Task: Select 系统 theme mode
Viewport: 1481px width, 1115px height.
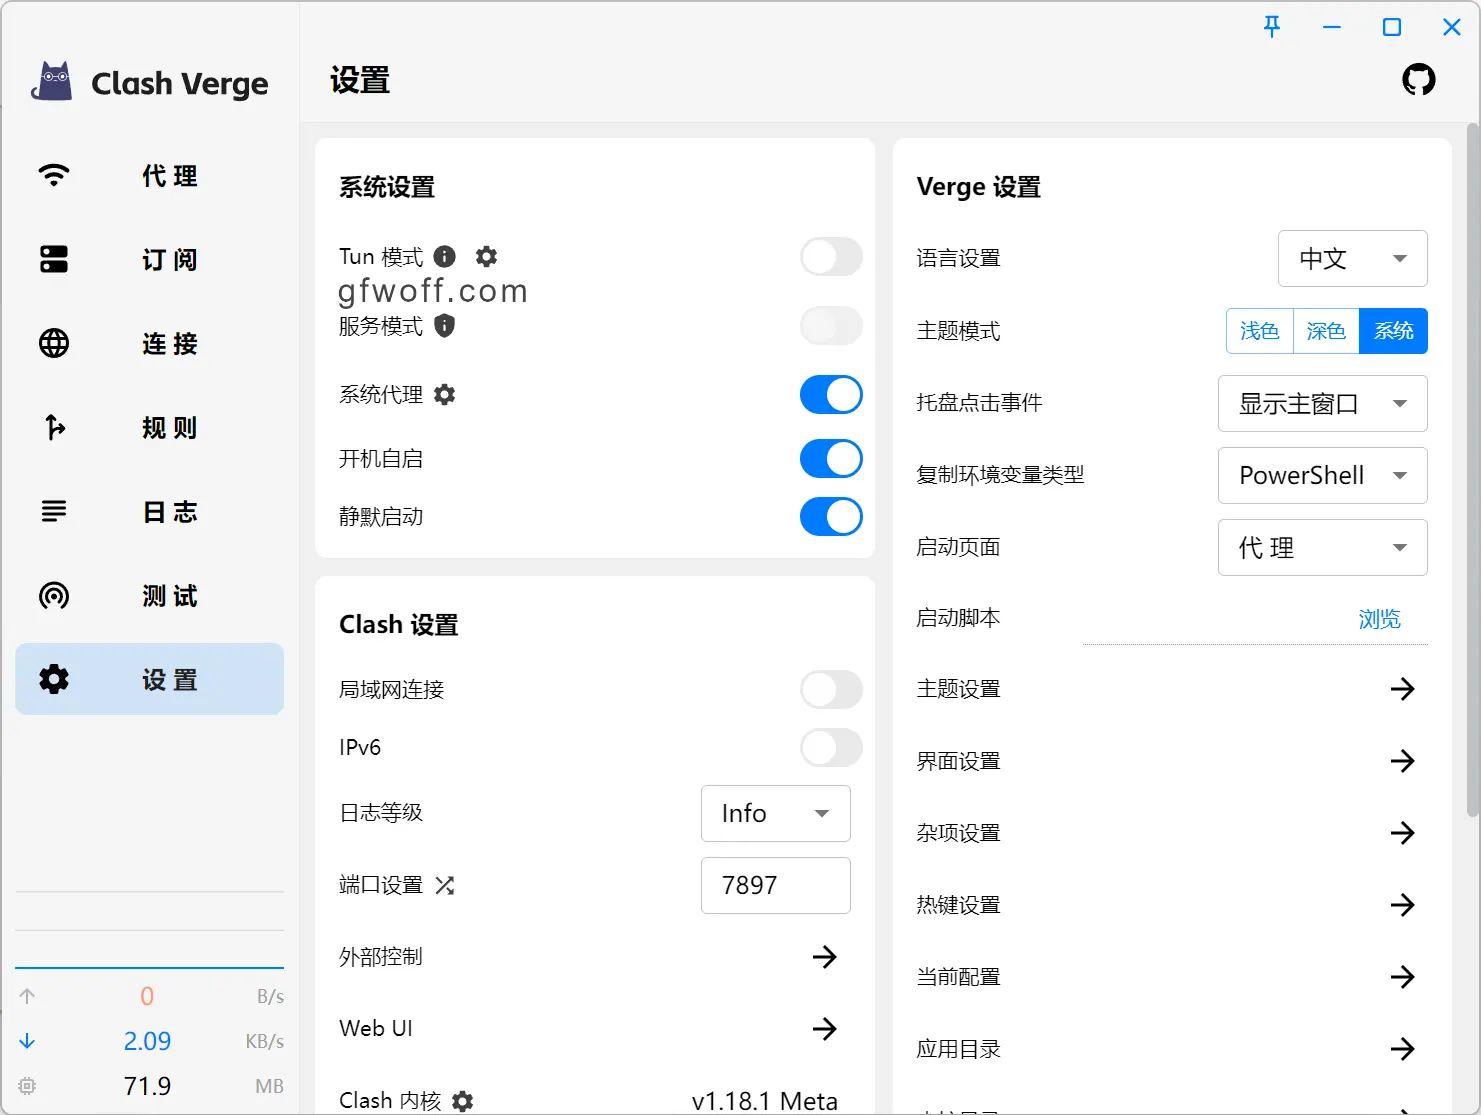Action: pos(1393,331)
